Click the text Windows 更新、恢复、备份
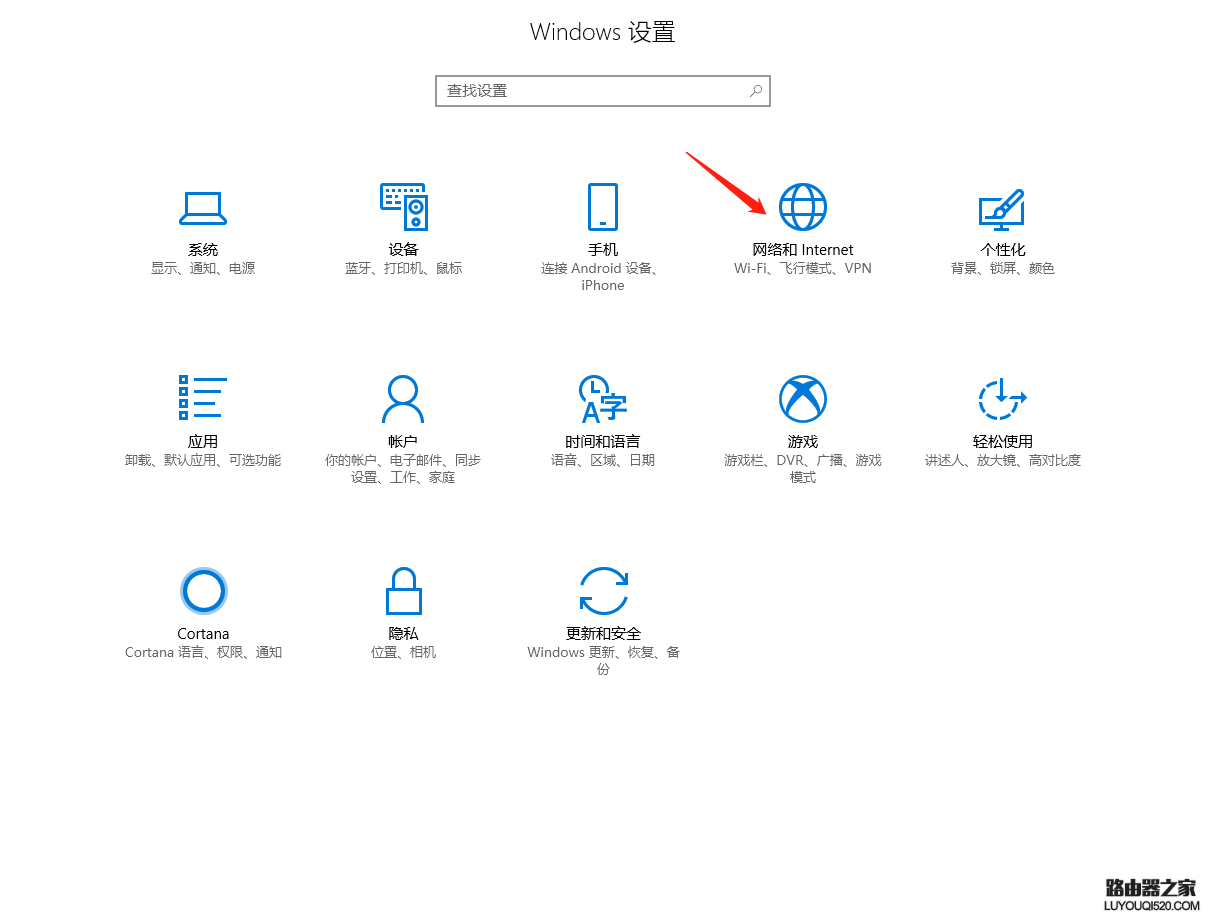This screenshot has width=1206, height=919. [603, 661]
